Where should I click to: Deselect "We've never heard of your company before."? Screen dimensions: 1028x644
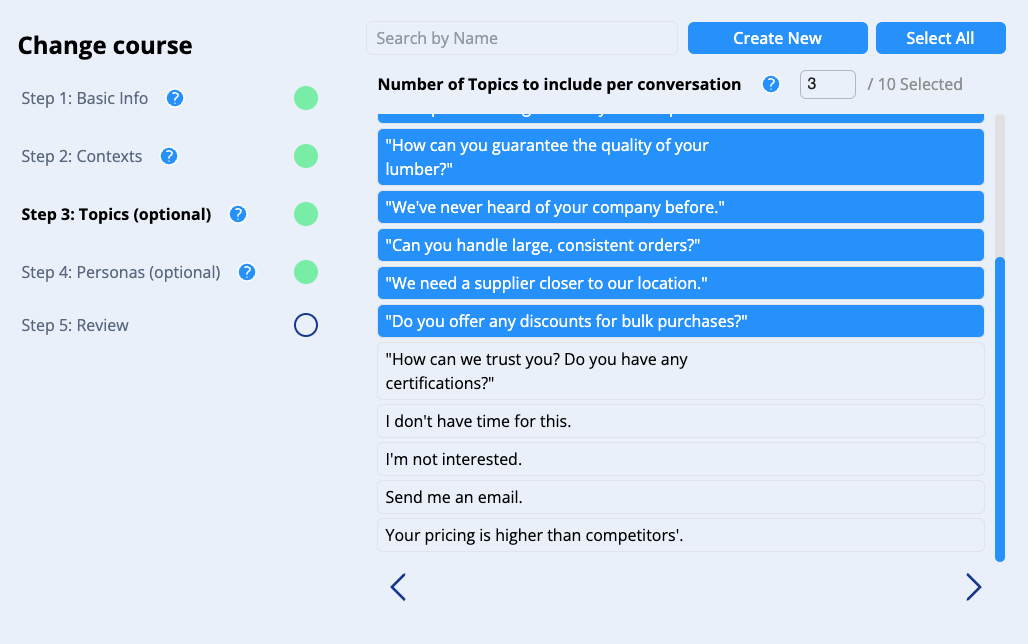(680, 207)
